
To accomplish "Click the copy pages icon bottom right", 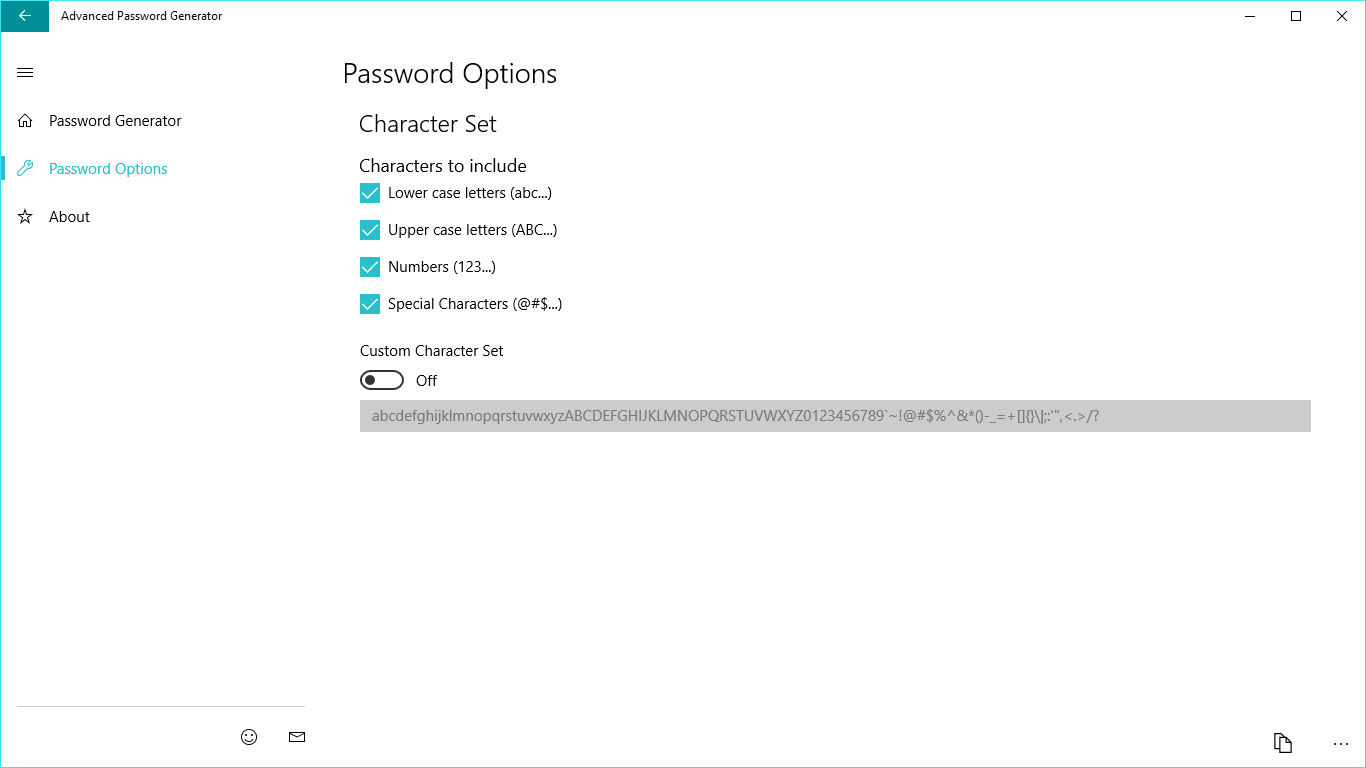I will coord(1283,743).
